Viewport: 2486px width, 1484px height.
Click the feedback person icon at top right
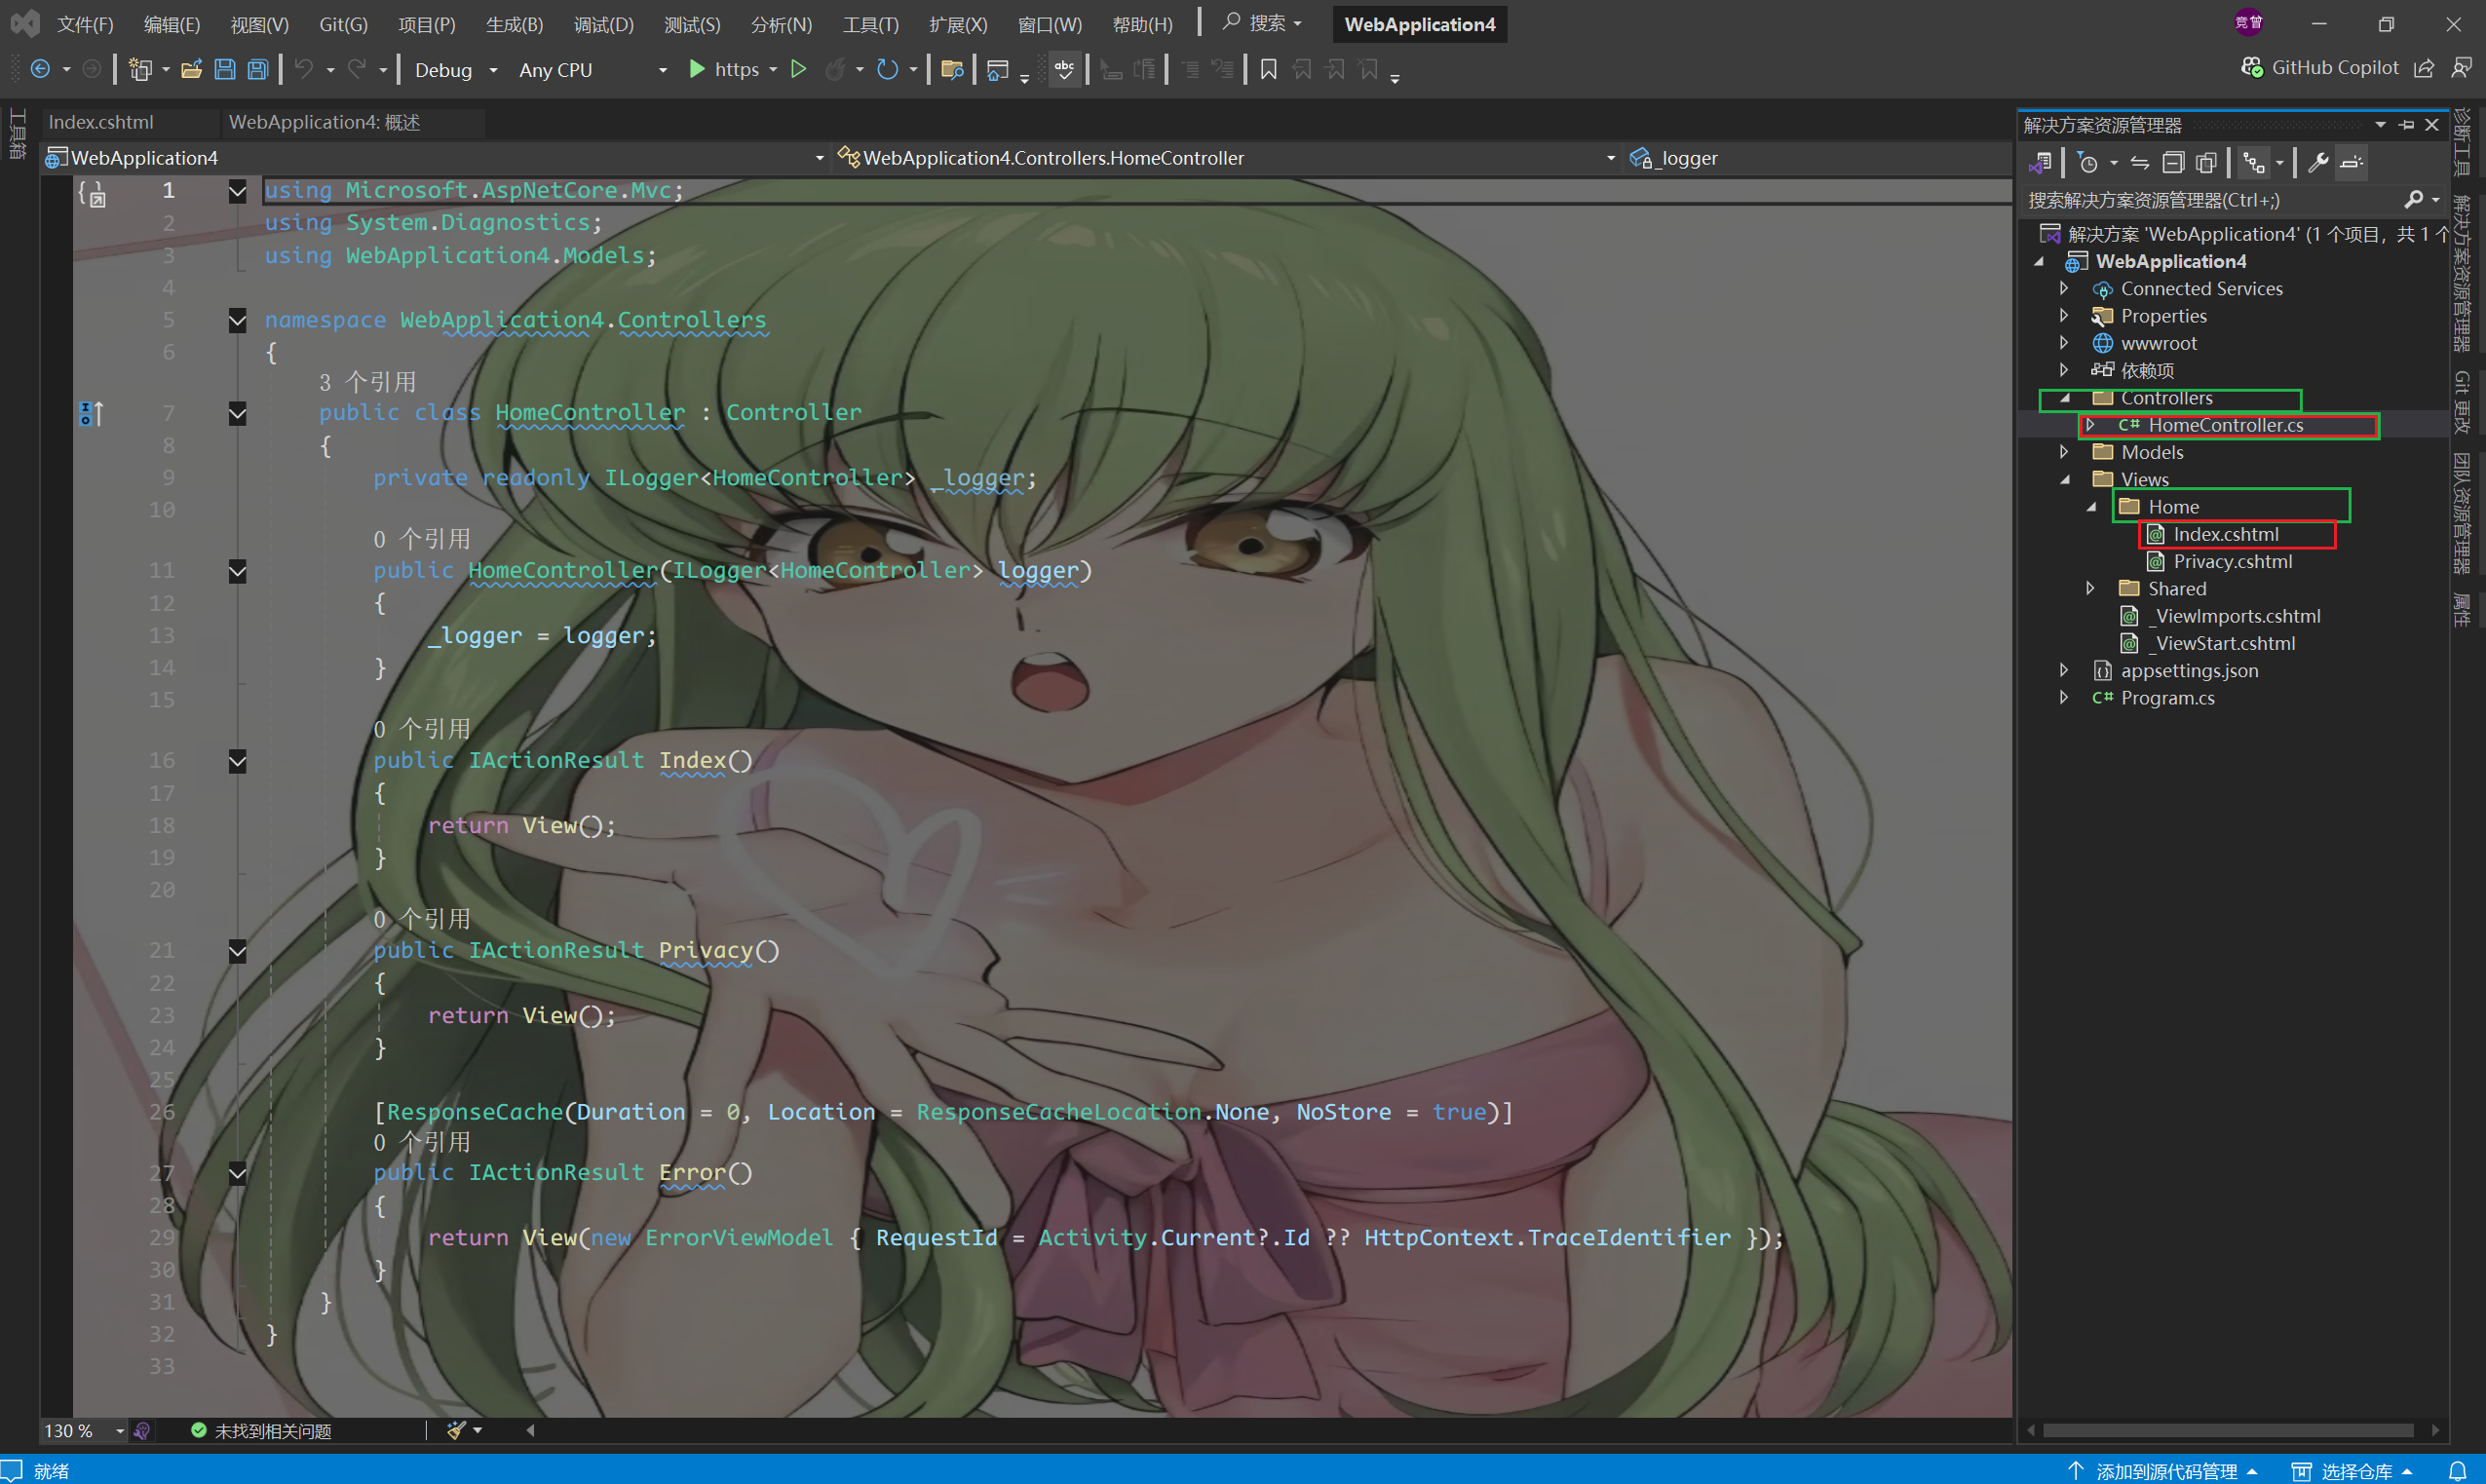click(2461, 67)
